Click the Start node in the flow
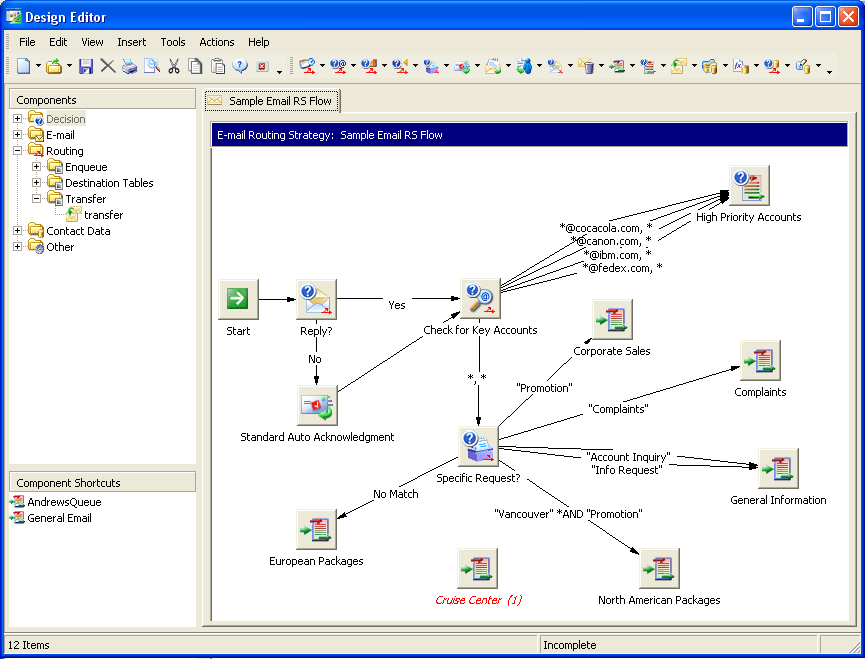 click(238, 298)
